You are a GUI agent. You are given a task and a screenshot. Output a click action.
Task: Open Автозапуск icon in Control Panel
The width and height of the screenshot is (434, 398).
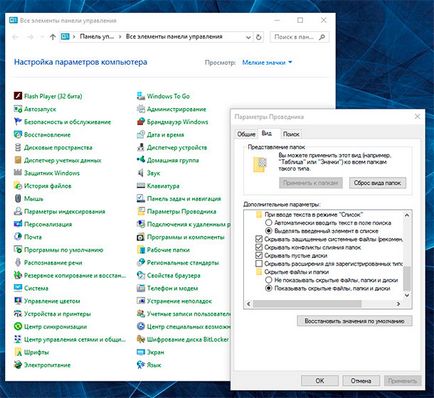point(18,109)
